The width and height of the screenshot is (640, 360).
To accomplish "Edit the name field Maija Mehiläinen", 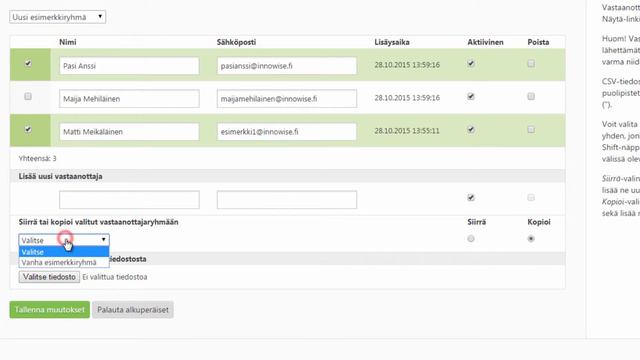I will [129, 99].
